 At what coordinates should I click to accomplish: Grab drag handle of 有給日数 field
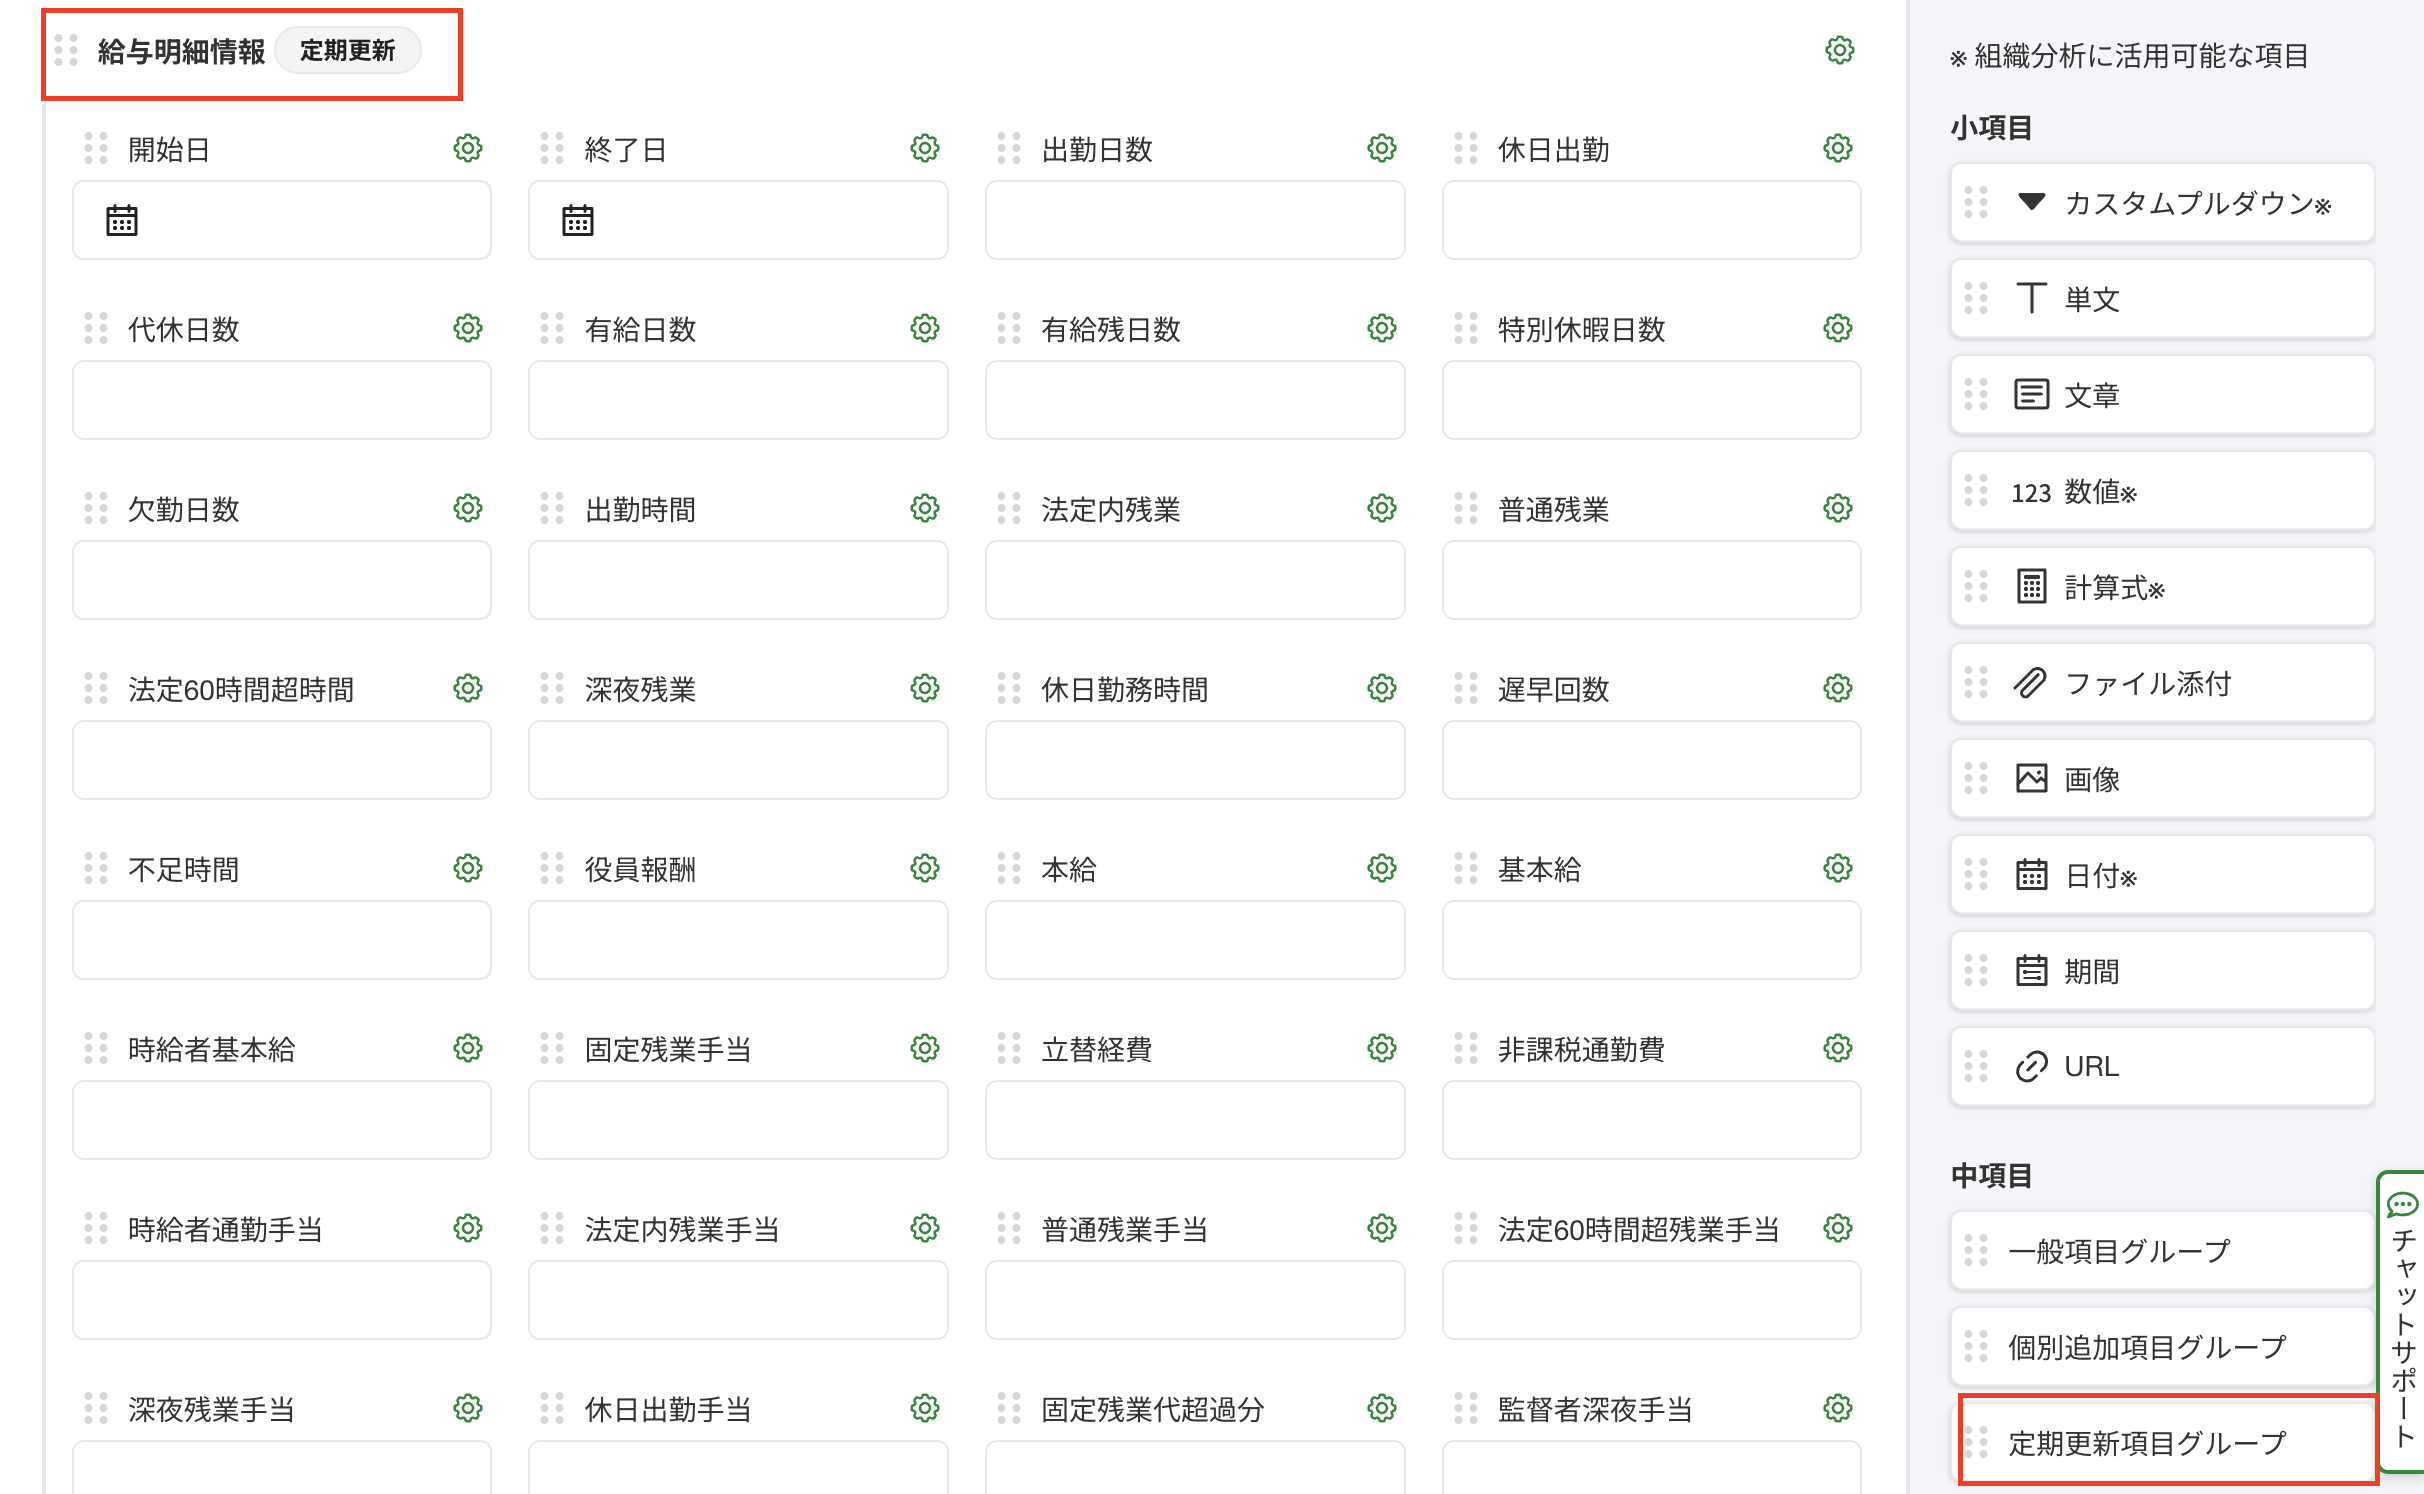tap(552, 329)
